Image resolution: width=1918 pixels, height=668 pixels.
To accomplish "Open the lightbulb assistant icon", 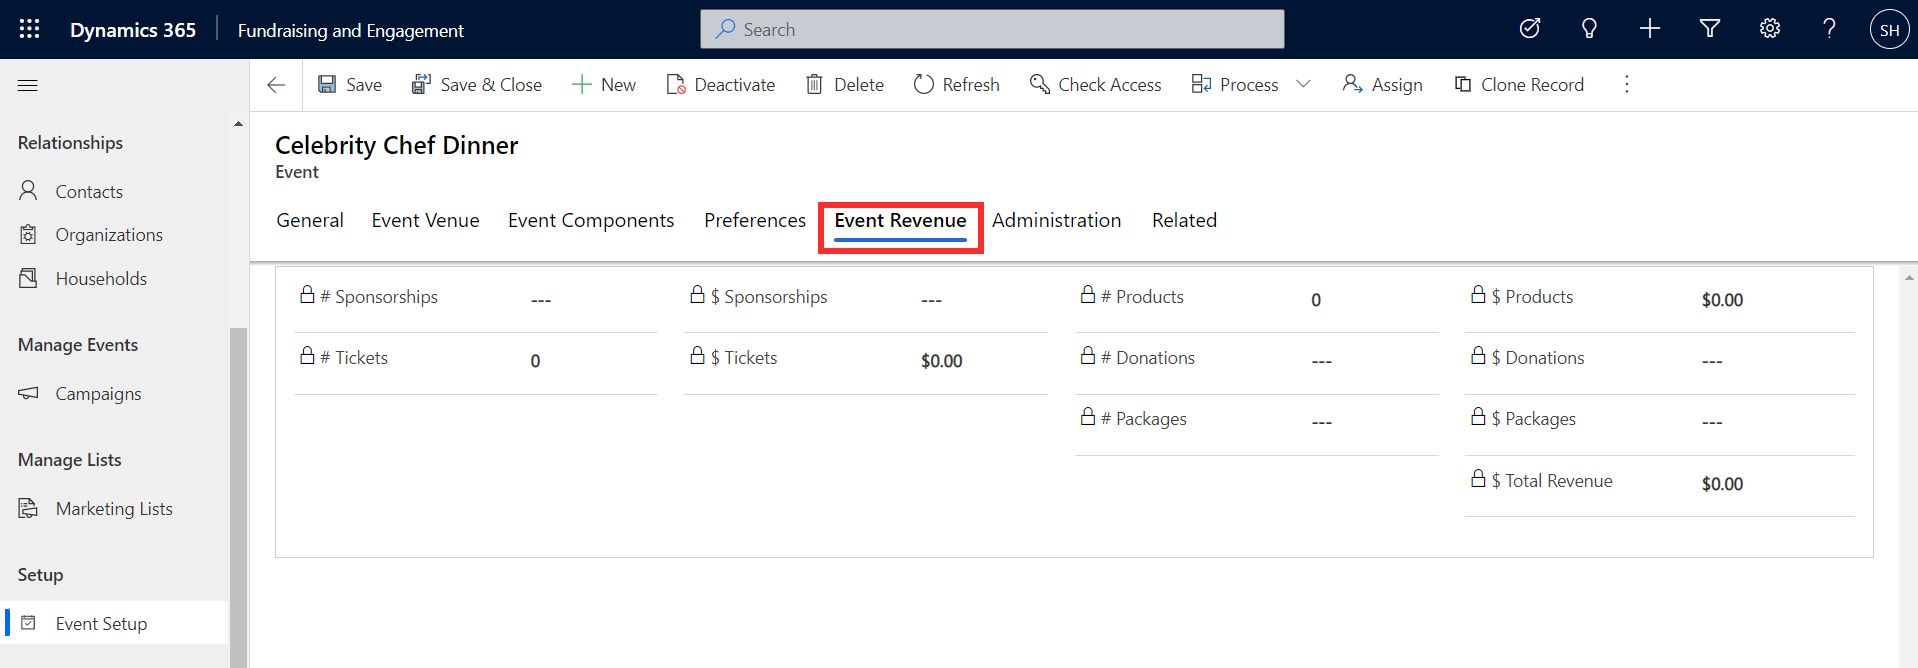I will pos(1589,29).
